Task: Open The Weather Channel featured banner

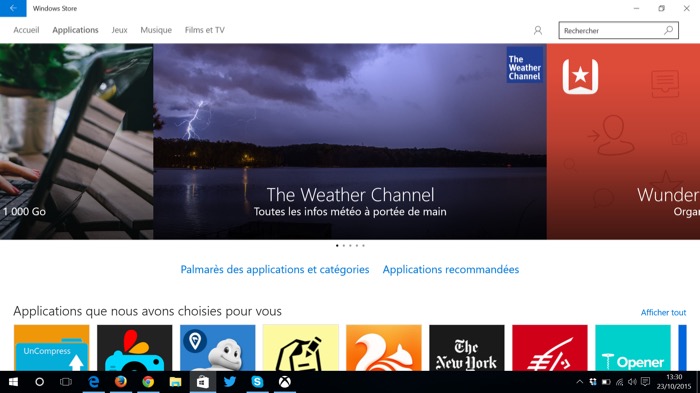Action: (350, 142)
